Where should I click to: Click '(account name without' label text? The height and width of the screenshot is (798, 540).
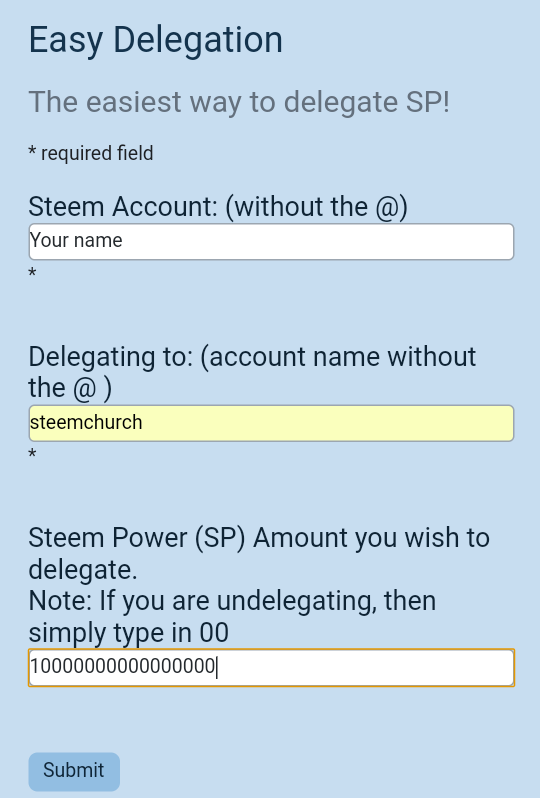point(338,357)
